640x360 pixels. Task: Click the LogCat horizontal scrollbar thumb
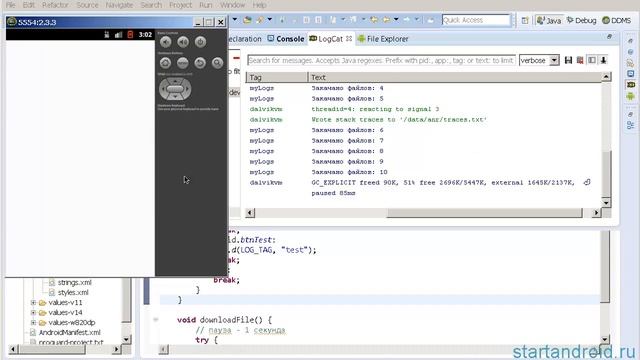(484, 213)
